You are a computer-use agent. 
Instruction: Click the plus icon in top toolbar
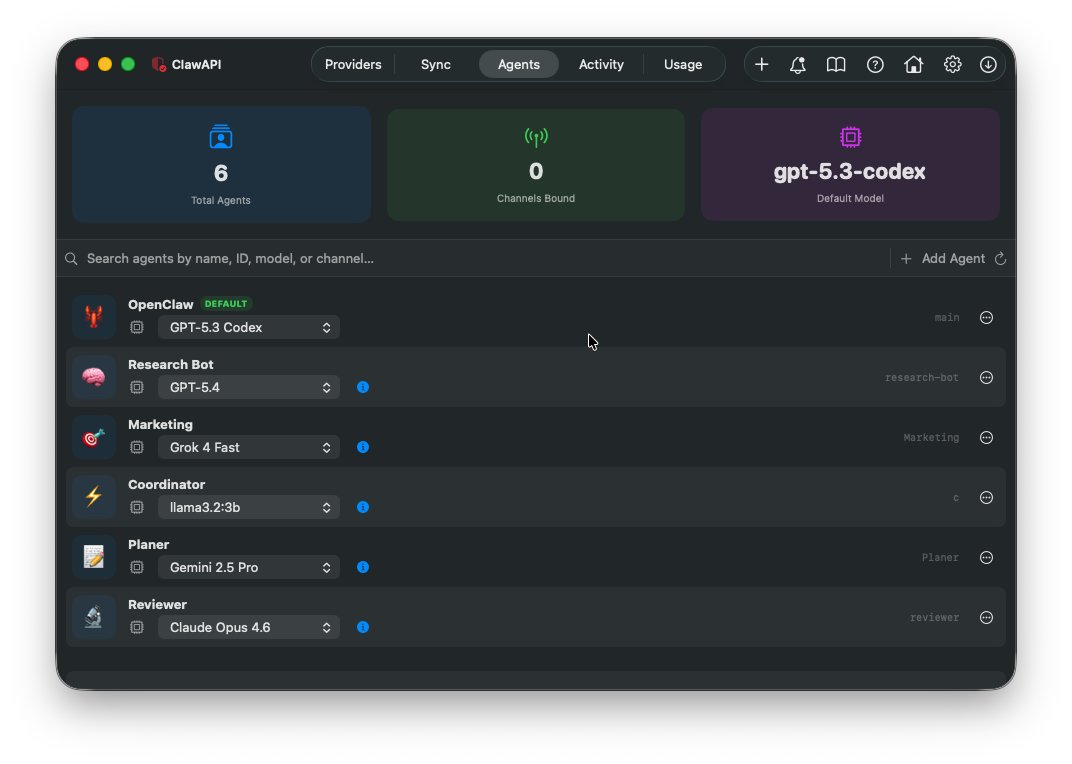[761, 64]
